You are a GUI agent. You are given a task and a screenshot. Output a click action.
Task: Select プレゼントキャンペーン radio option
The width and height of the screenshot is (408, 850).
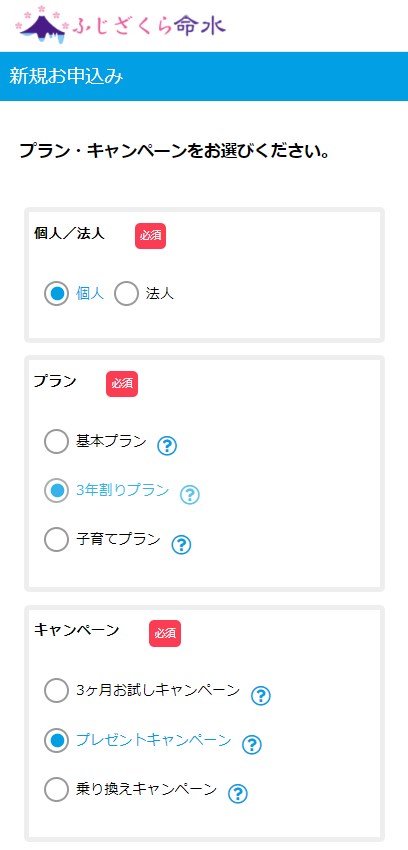pos(56,740)
